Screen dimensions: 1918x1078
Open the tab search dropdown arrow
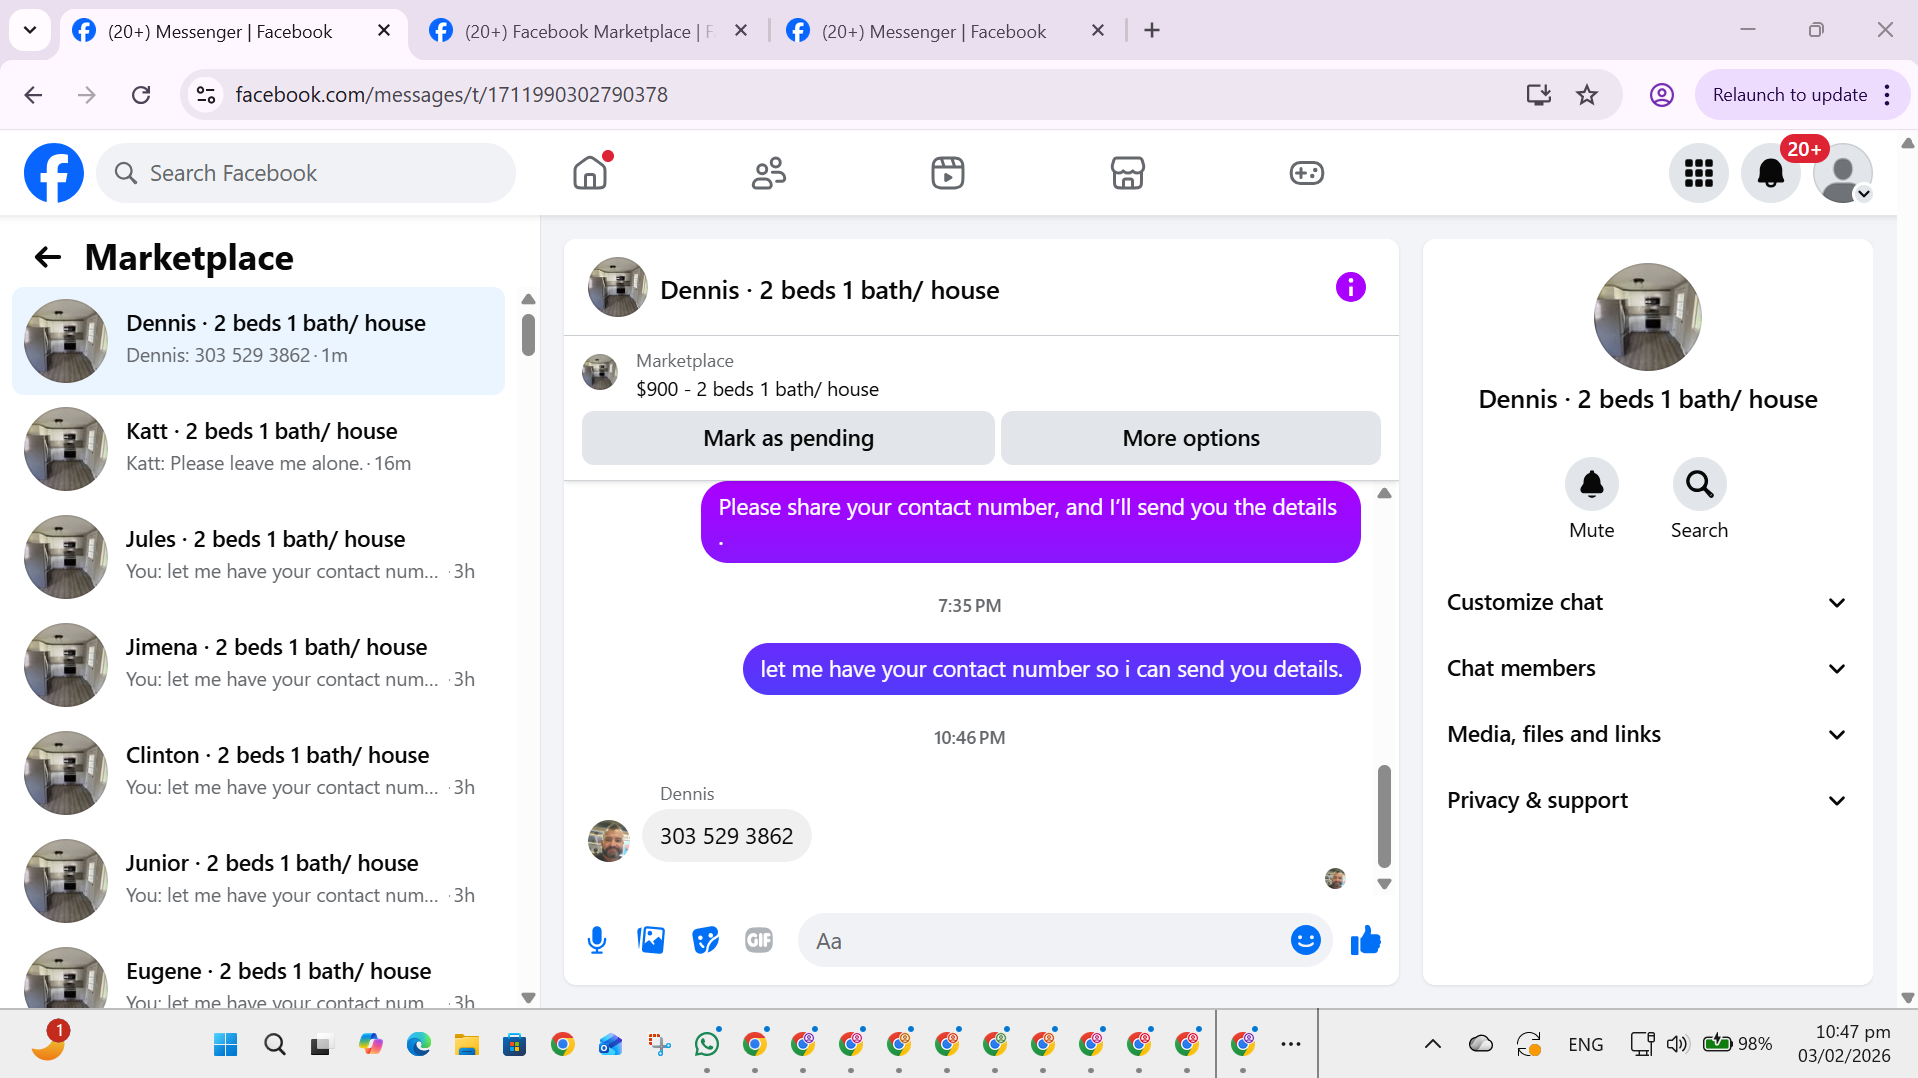[x=30, y=31]
